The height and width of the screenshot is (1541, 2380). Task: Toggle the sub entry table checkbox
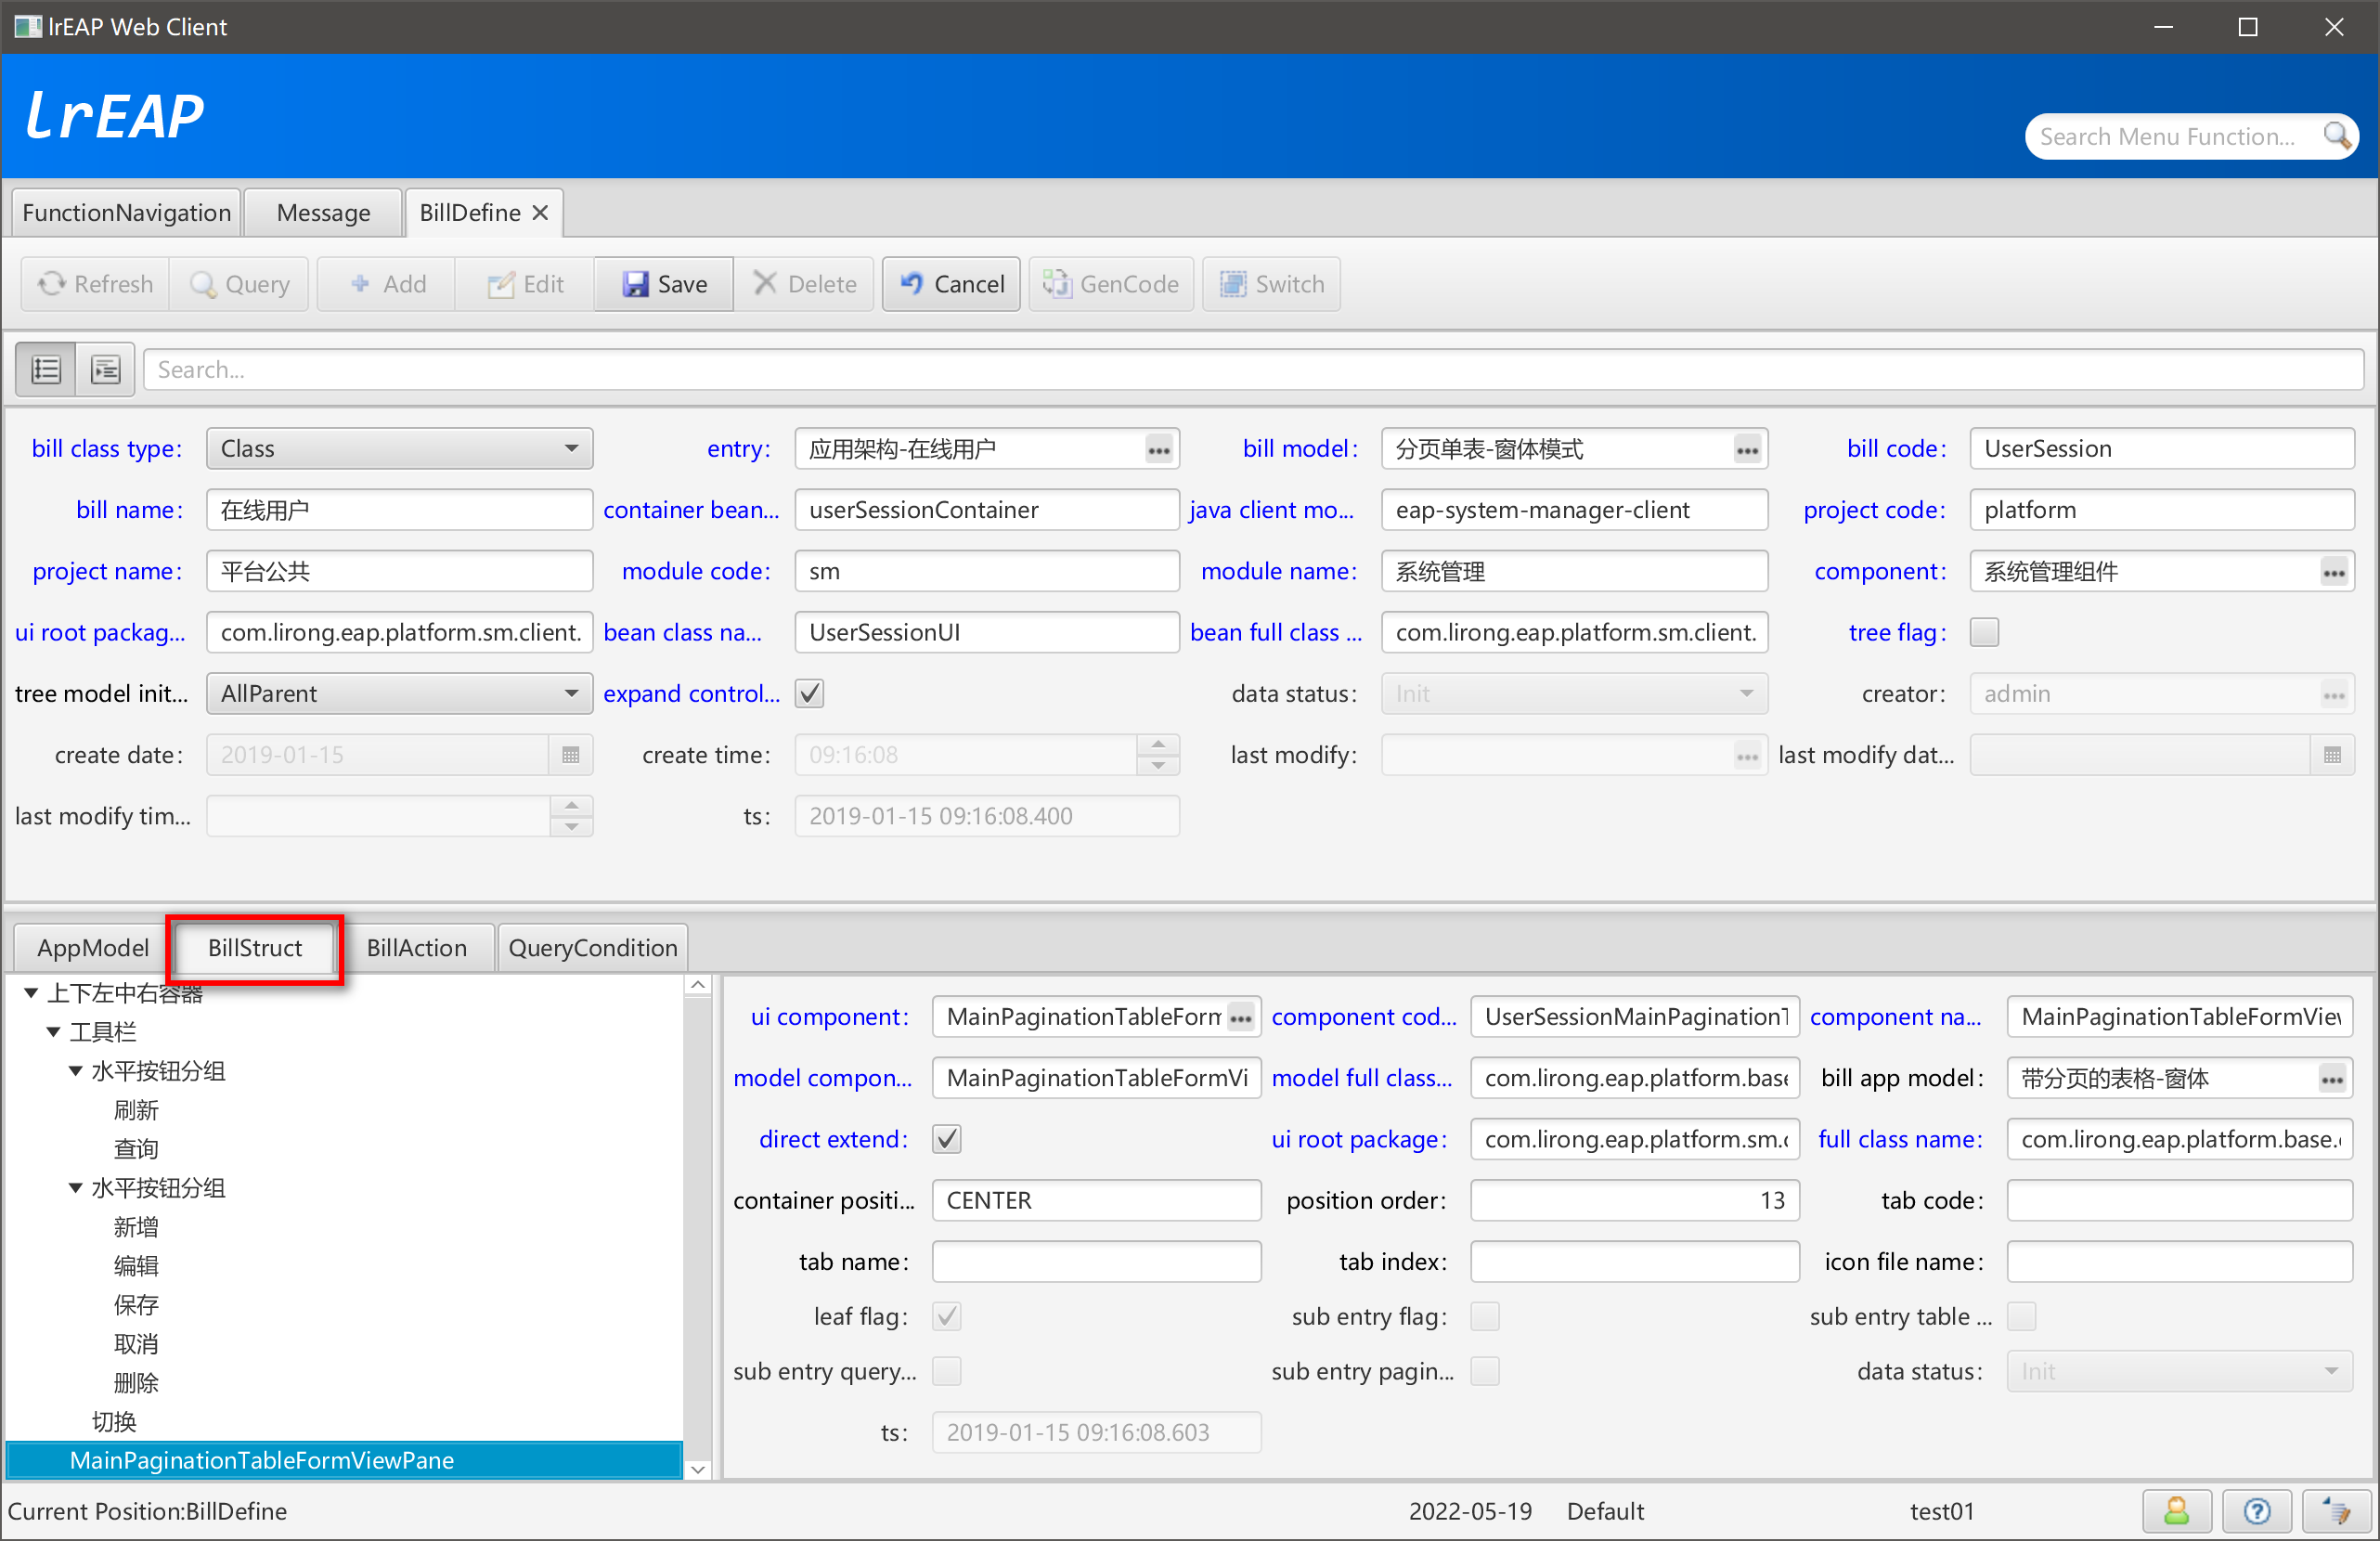tap(2022, 1316)
